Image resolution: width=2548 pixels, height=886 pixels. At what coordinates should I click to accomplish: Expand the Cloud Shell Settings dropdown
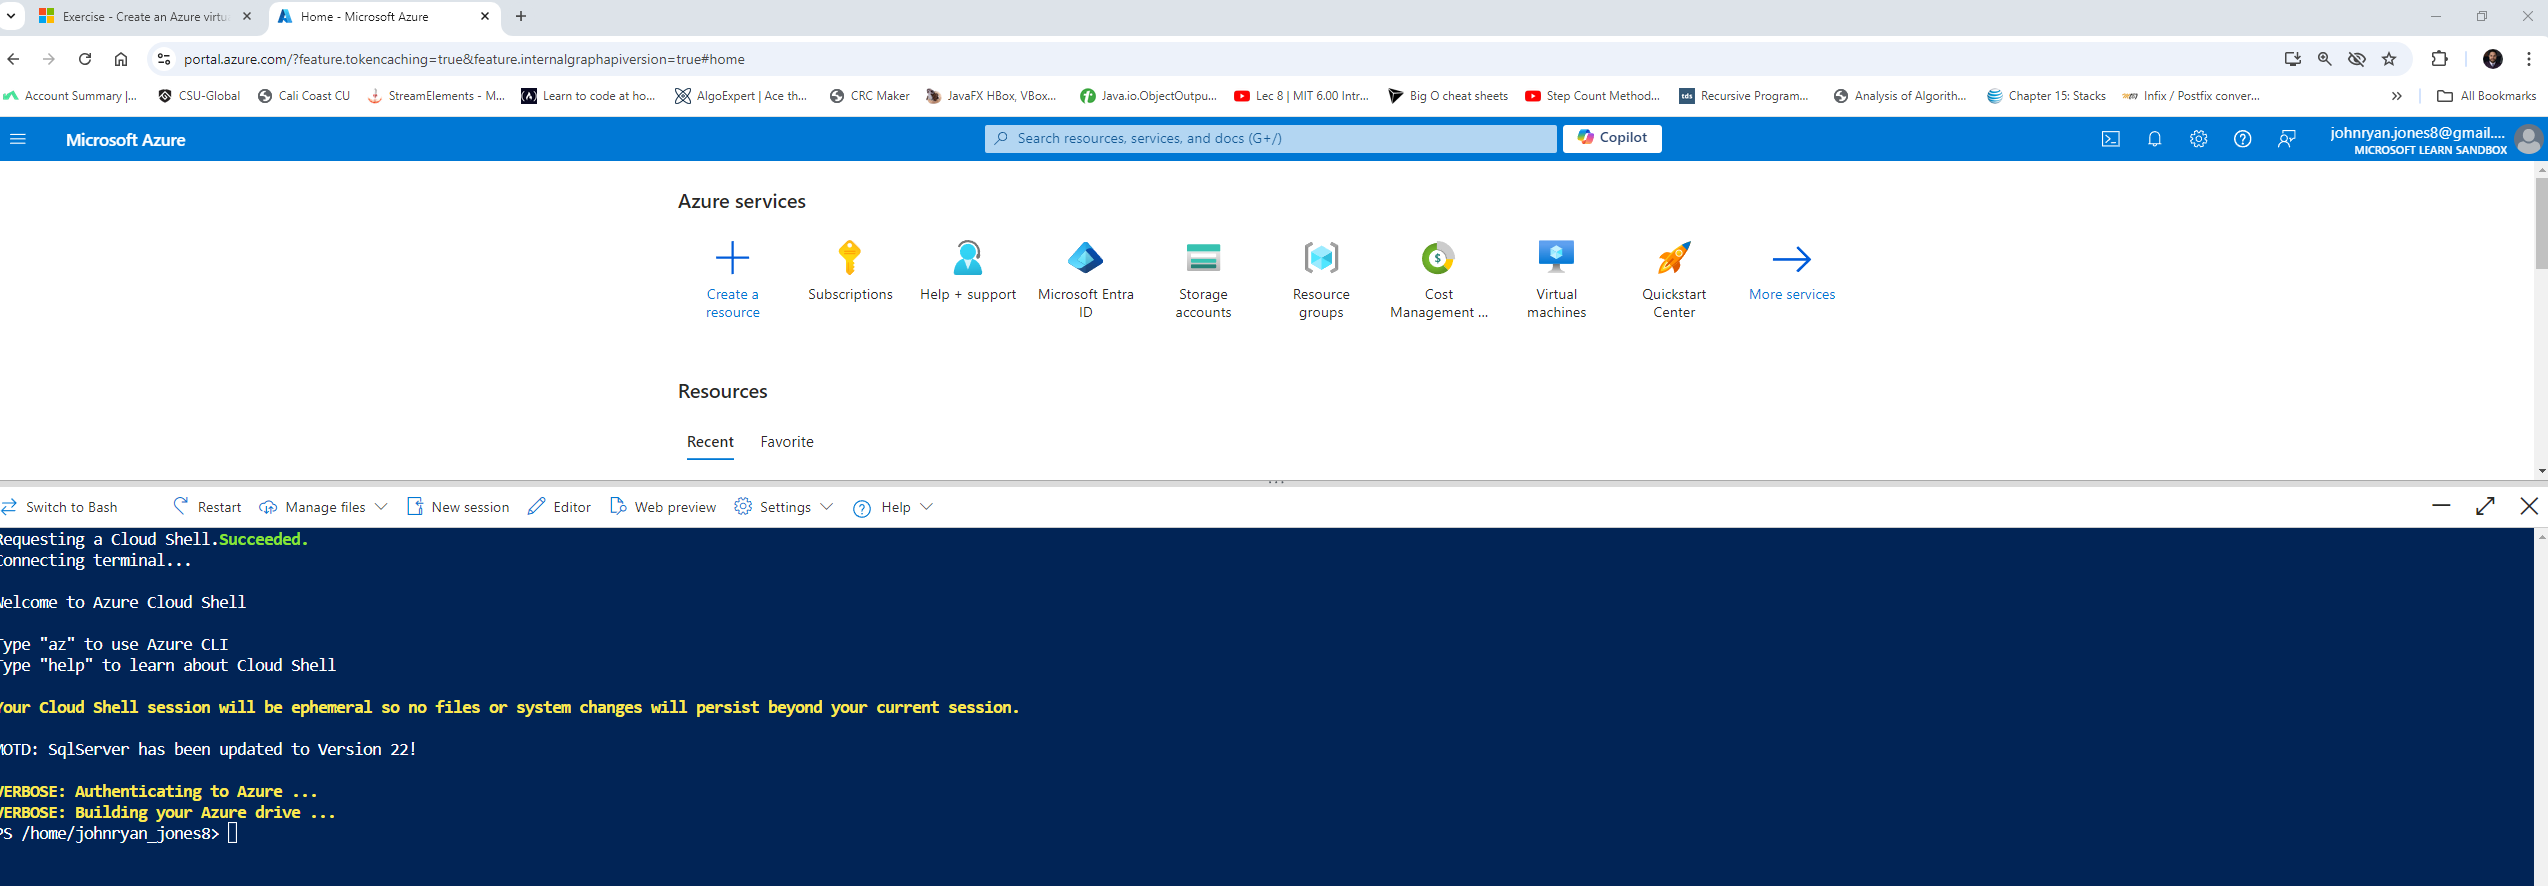coord(783,507)
